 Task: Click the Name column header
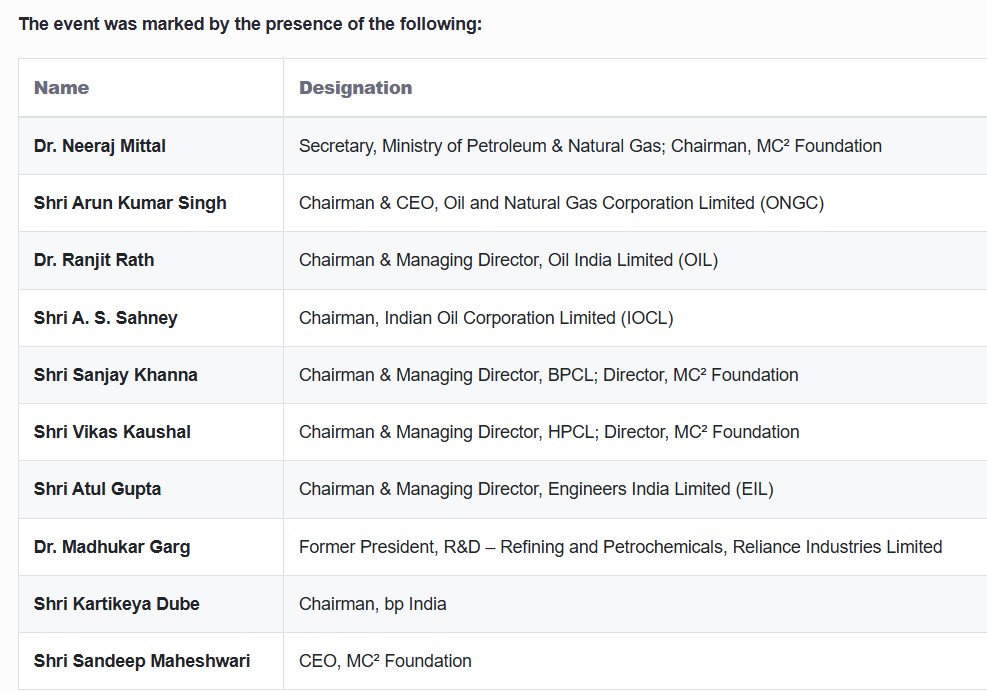click(61, 87)
